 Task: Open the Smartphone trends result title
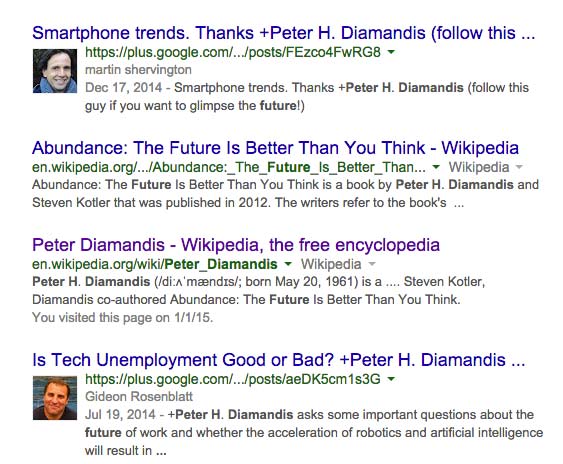pyautogui.click(x=284, y=33)
